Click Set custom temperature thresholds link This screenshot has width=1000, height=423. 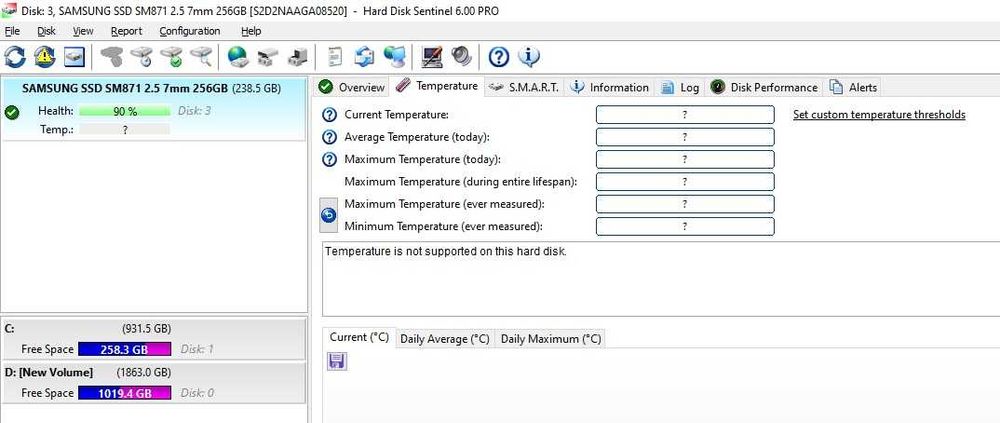[x=879, y=115]
